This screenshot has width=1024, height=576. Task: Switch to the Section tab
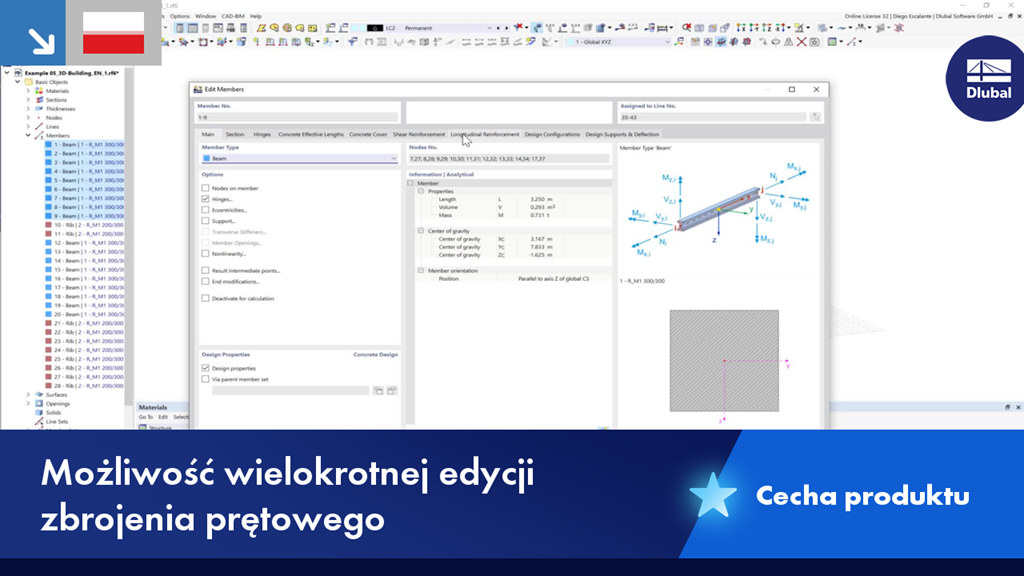point(234,134)
